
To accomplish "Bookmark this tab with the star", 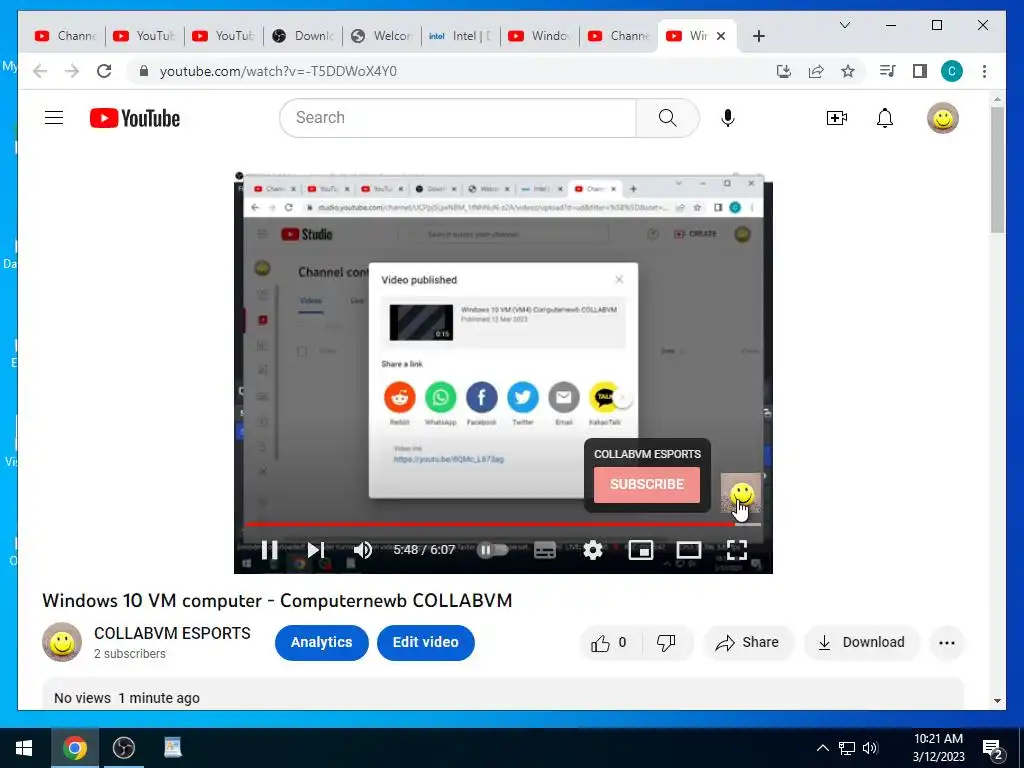I will [848, 71].
